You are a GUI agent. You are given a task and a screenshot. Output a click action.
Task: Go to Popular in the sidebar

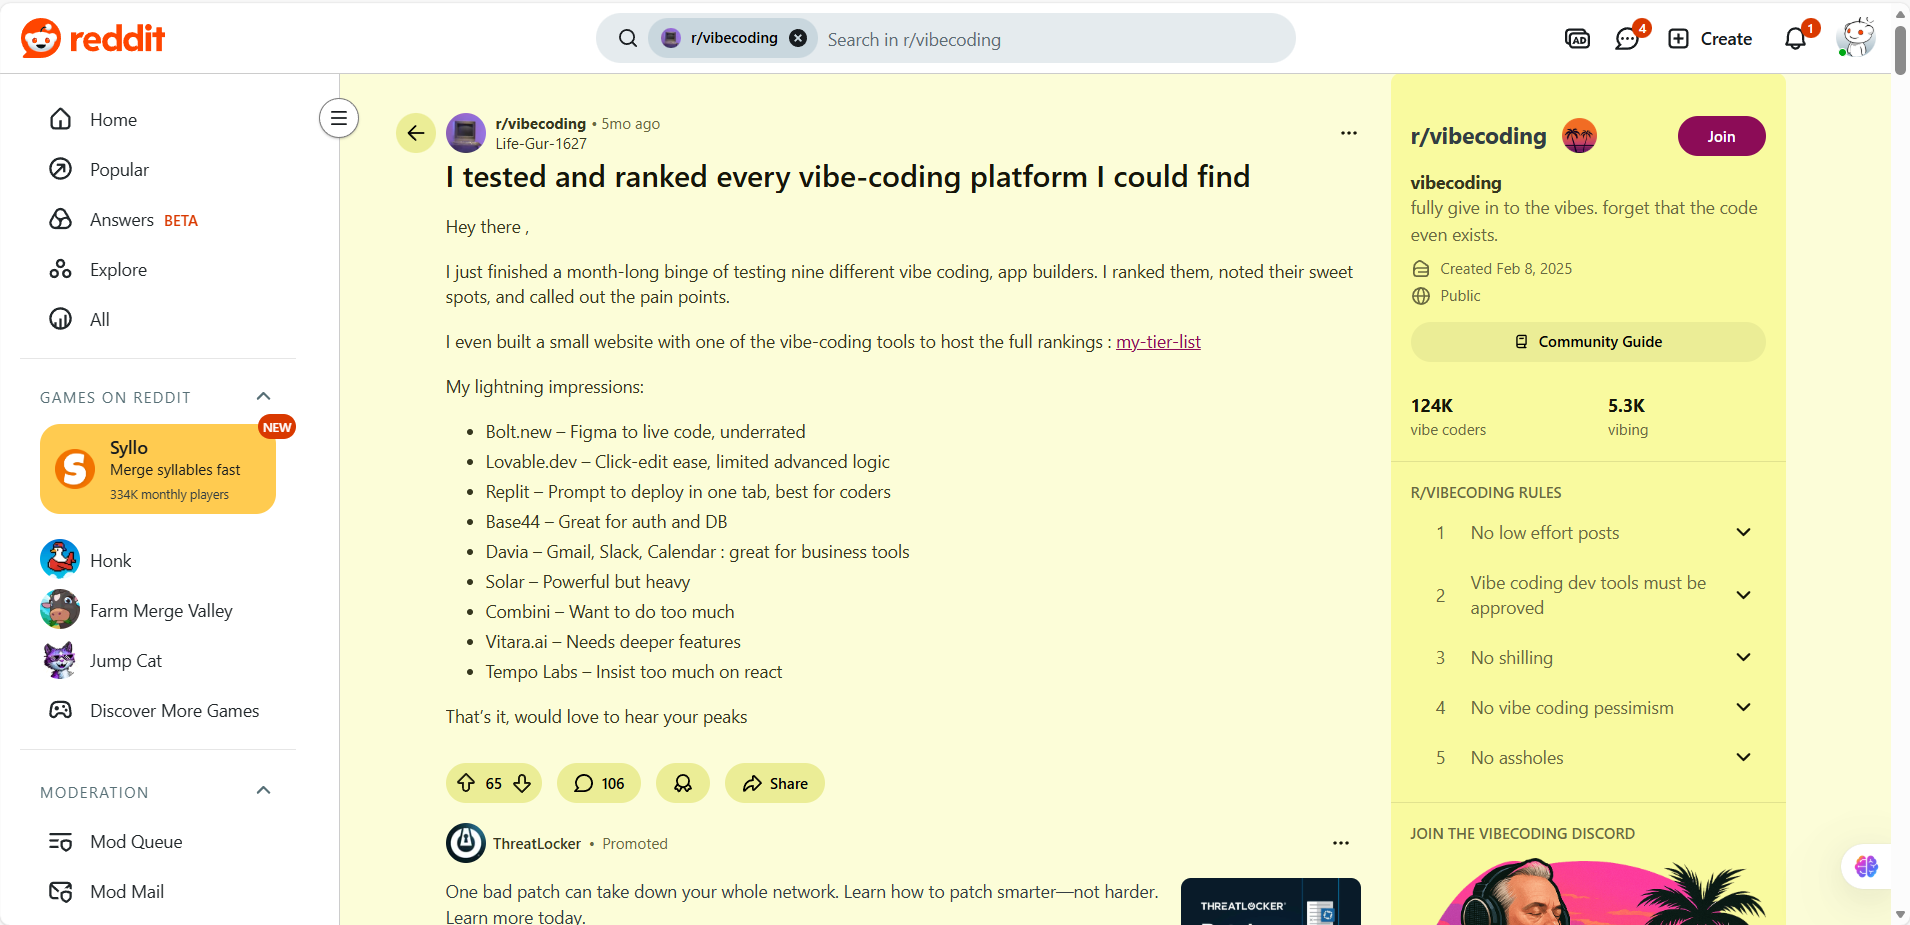[x=119, y=170]
